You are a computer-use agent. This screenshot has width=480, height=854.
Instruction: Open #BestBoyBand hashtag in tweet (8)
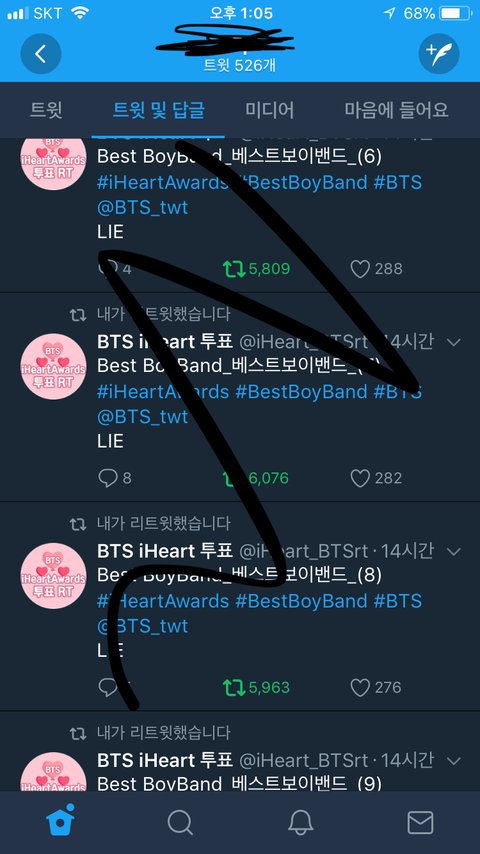point(301,601)
